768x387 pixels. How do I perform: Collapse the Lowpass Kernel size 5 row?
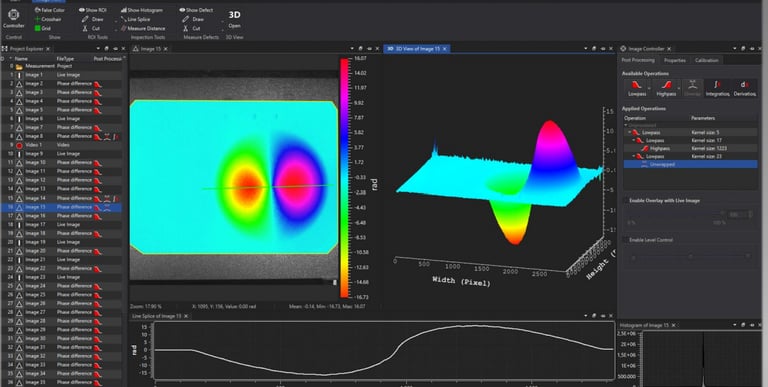tap(629, 132)
